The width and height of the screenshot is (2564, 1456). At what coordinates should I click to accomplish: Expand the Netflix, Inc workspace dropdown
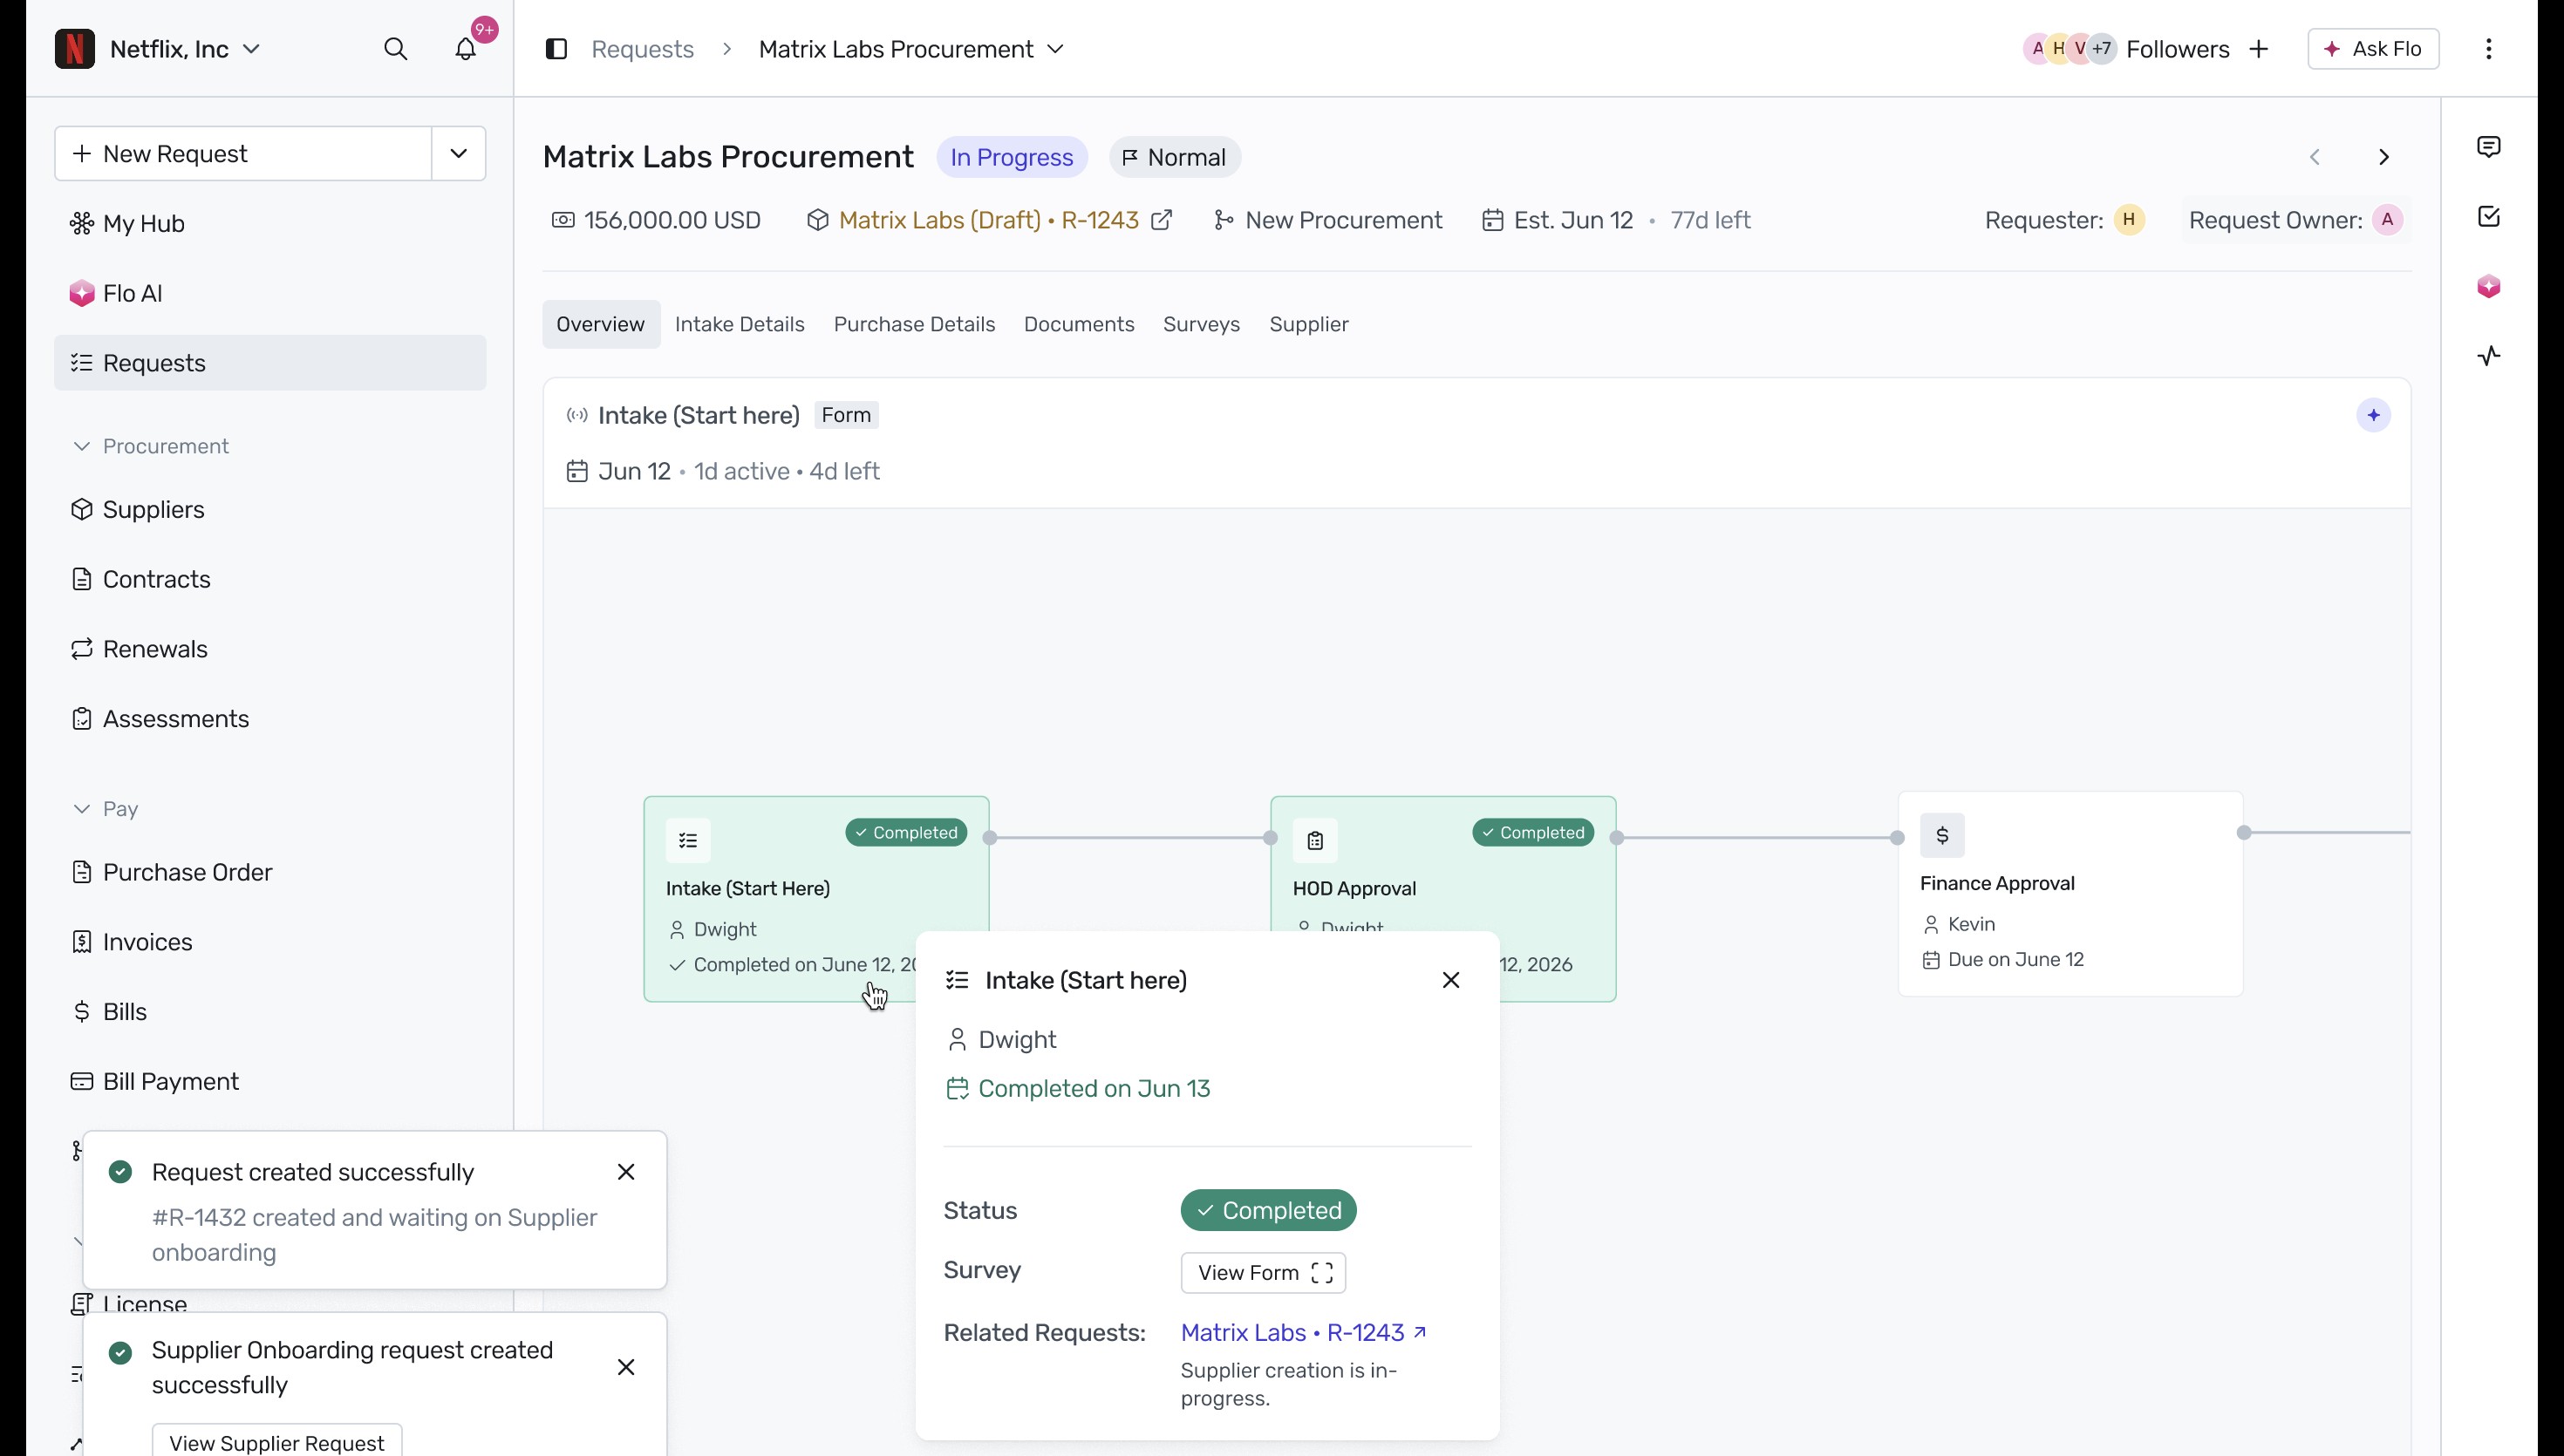252,49
